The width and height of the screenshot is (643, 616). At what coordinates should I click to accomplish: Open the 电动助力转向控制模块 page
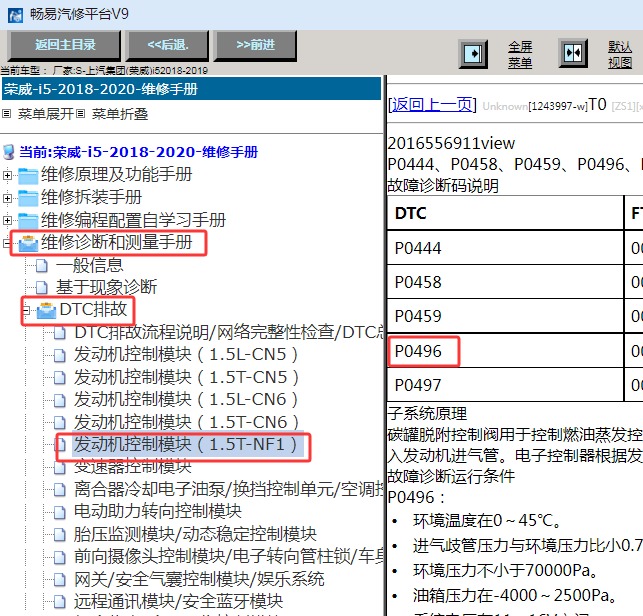click(x=158, y=511)
